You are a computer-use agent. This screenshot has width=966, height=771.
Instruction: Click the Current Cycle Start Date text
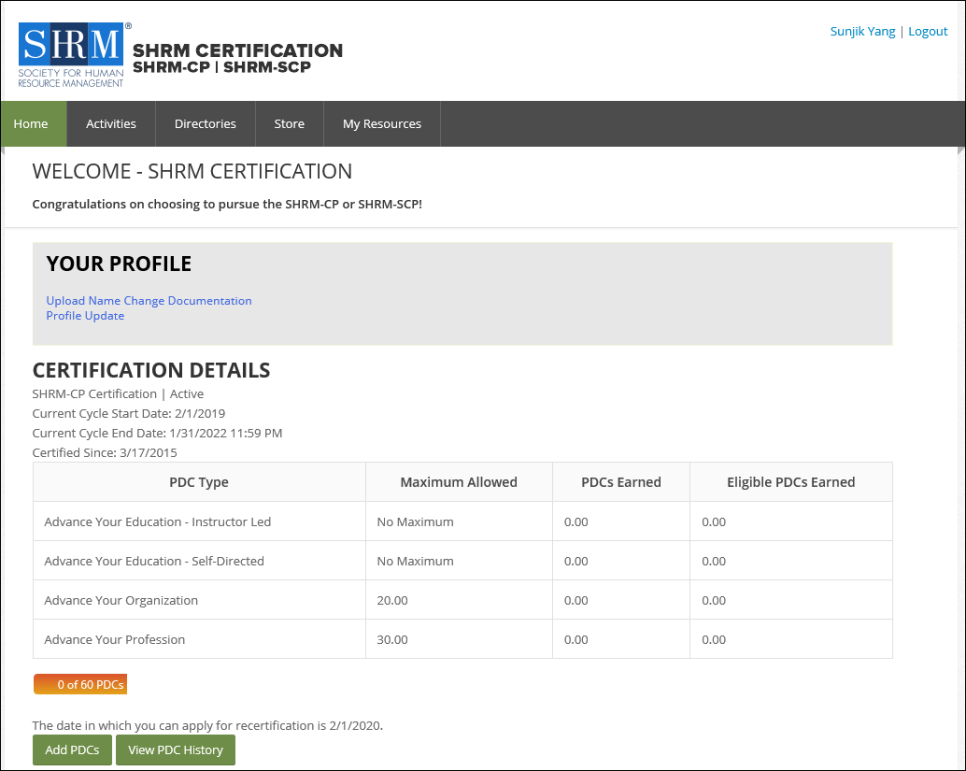tap(129, 414)
